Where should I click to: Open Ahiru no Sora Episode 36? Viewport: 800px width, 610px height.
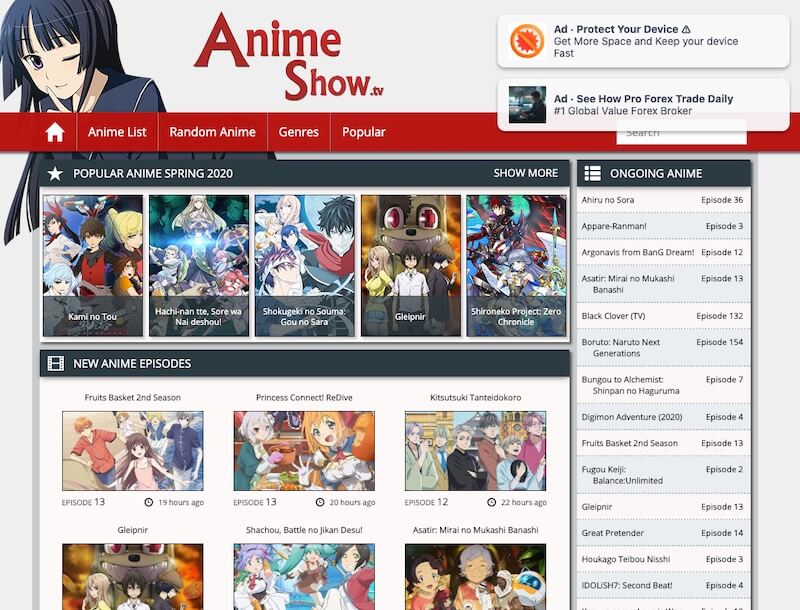(663, 200)
